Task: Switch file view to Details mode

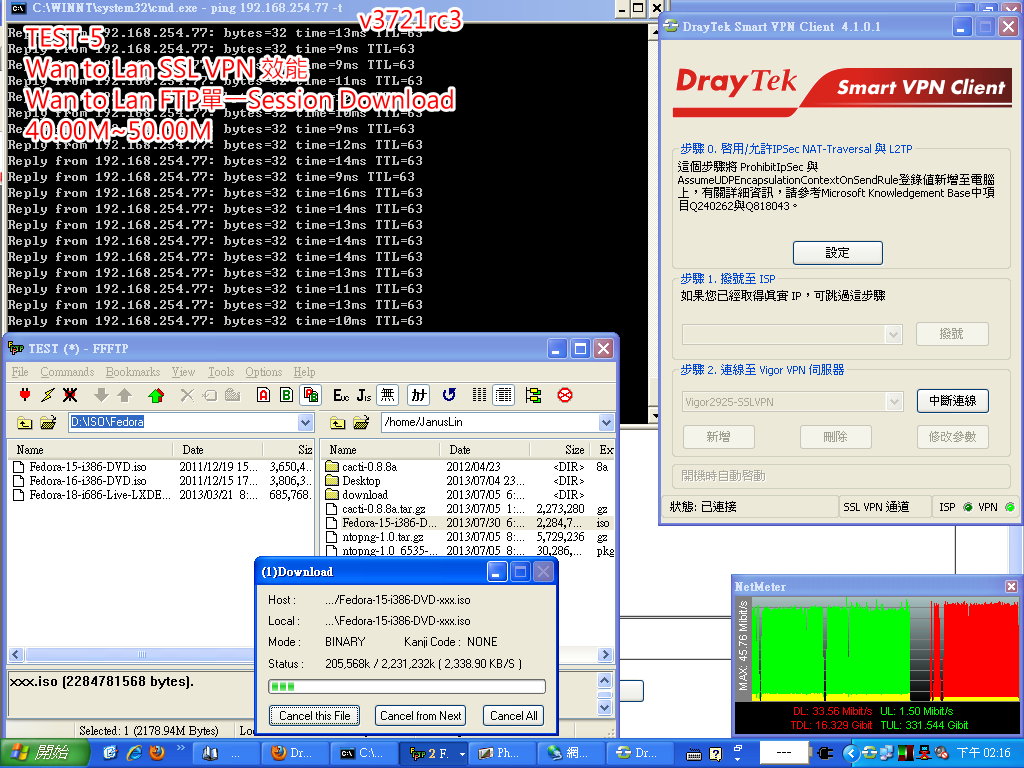Action: pos(503,395)
